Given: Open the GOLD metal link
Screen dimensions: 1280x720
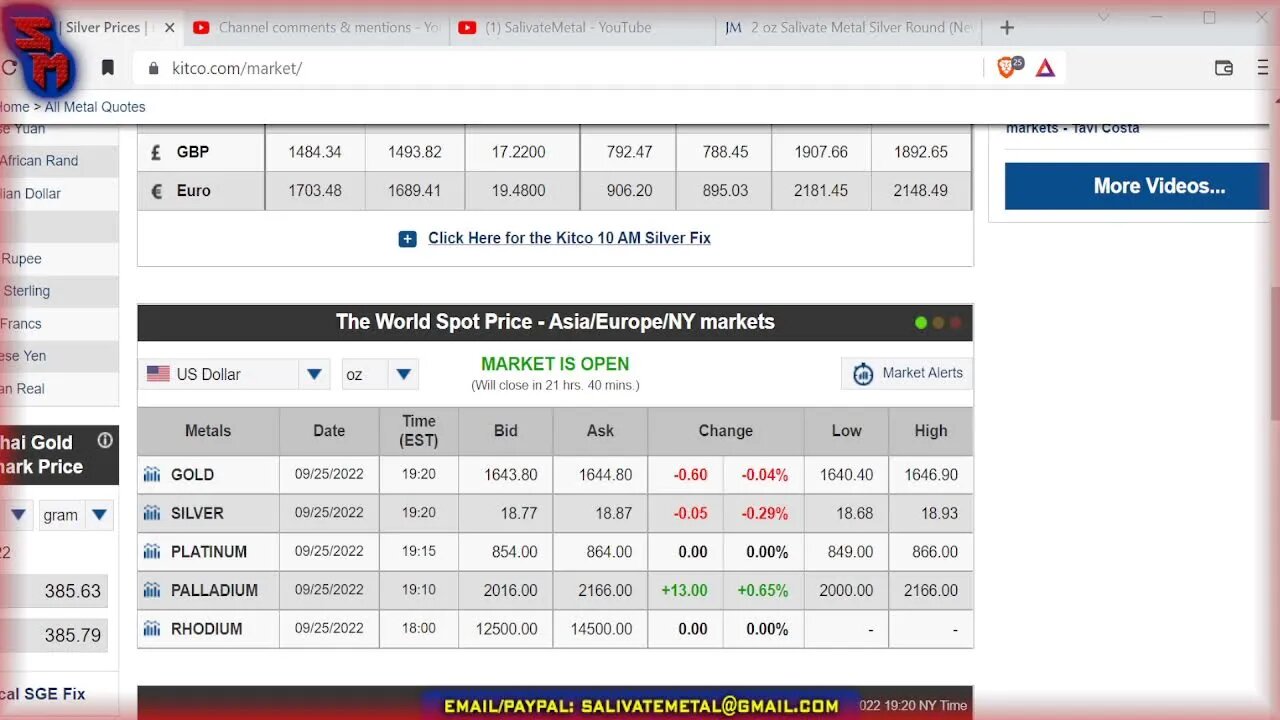Looking at the screenshot, I should coord(192,475).
